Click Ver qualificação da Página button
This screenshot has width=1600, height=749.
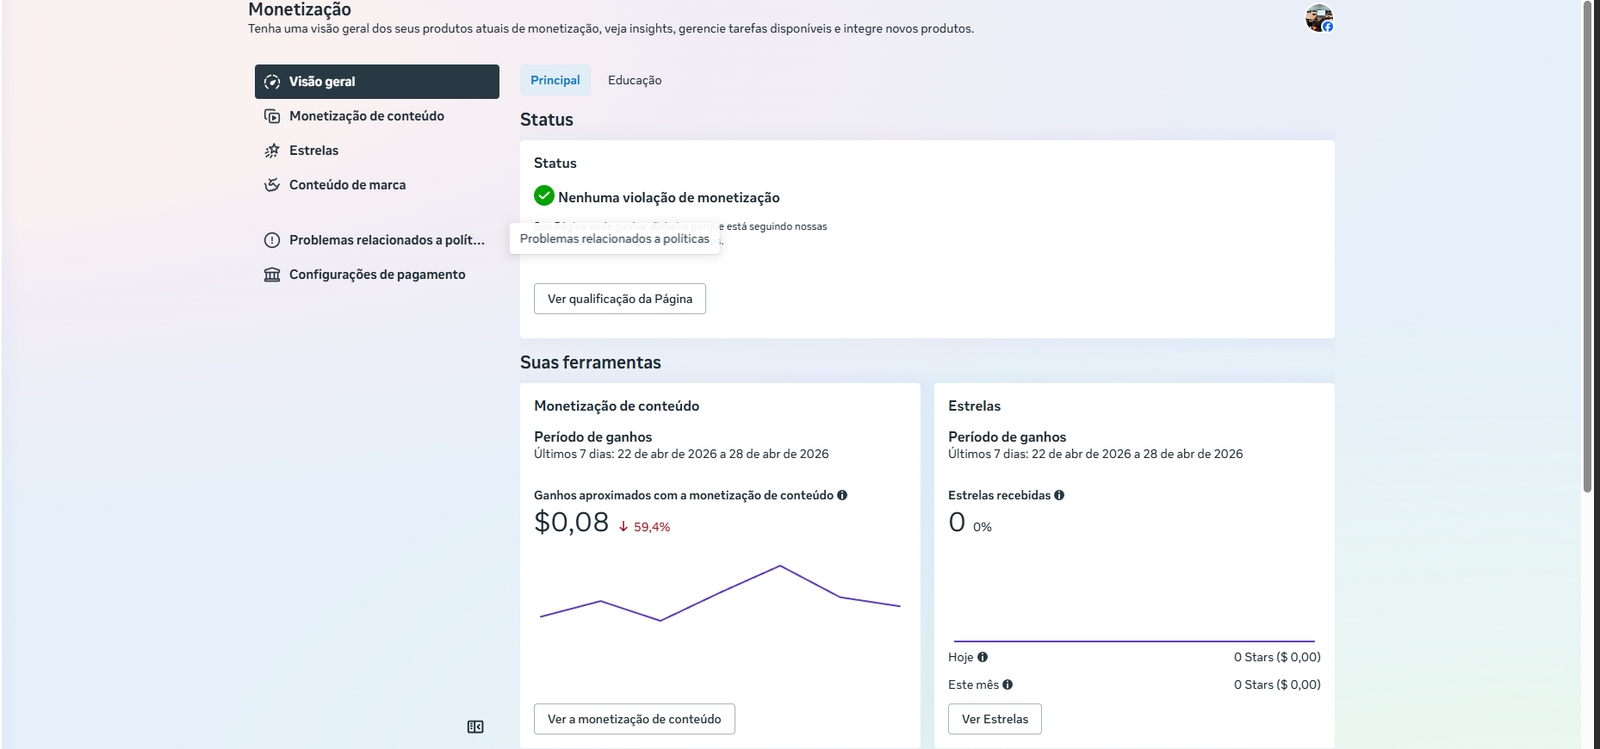(620, 299)
